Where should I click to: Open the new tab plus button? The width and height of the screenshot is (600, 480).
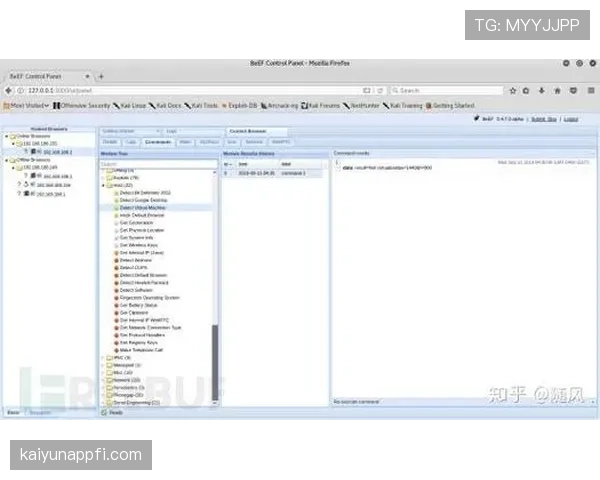click(x=100, y=76)
